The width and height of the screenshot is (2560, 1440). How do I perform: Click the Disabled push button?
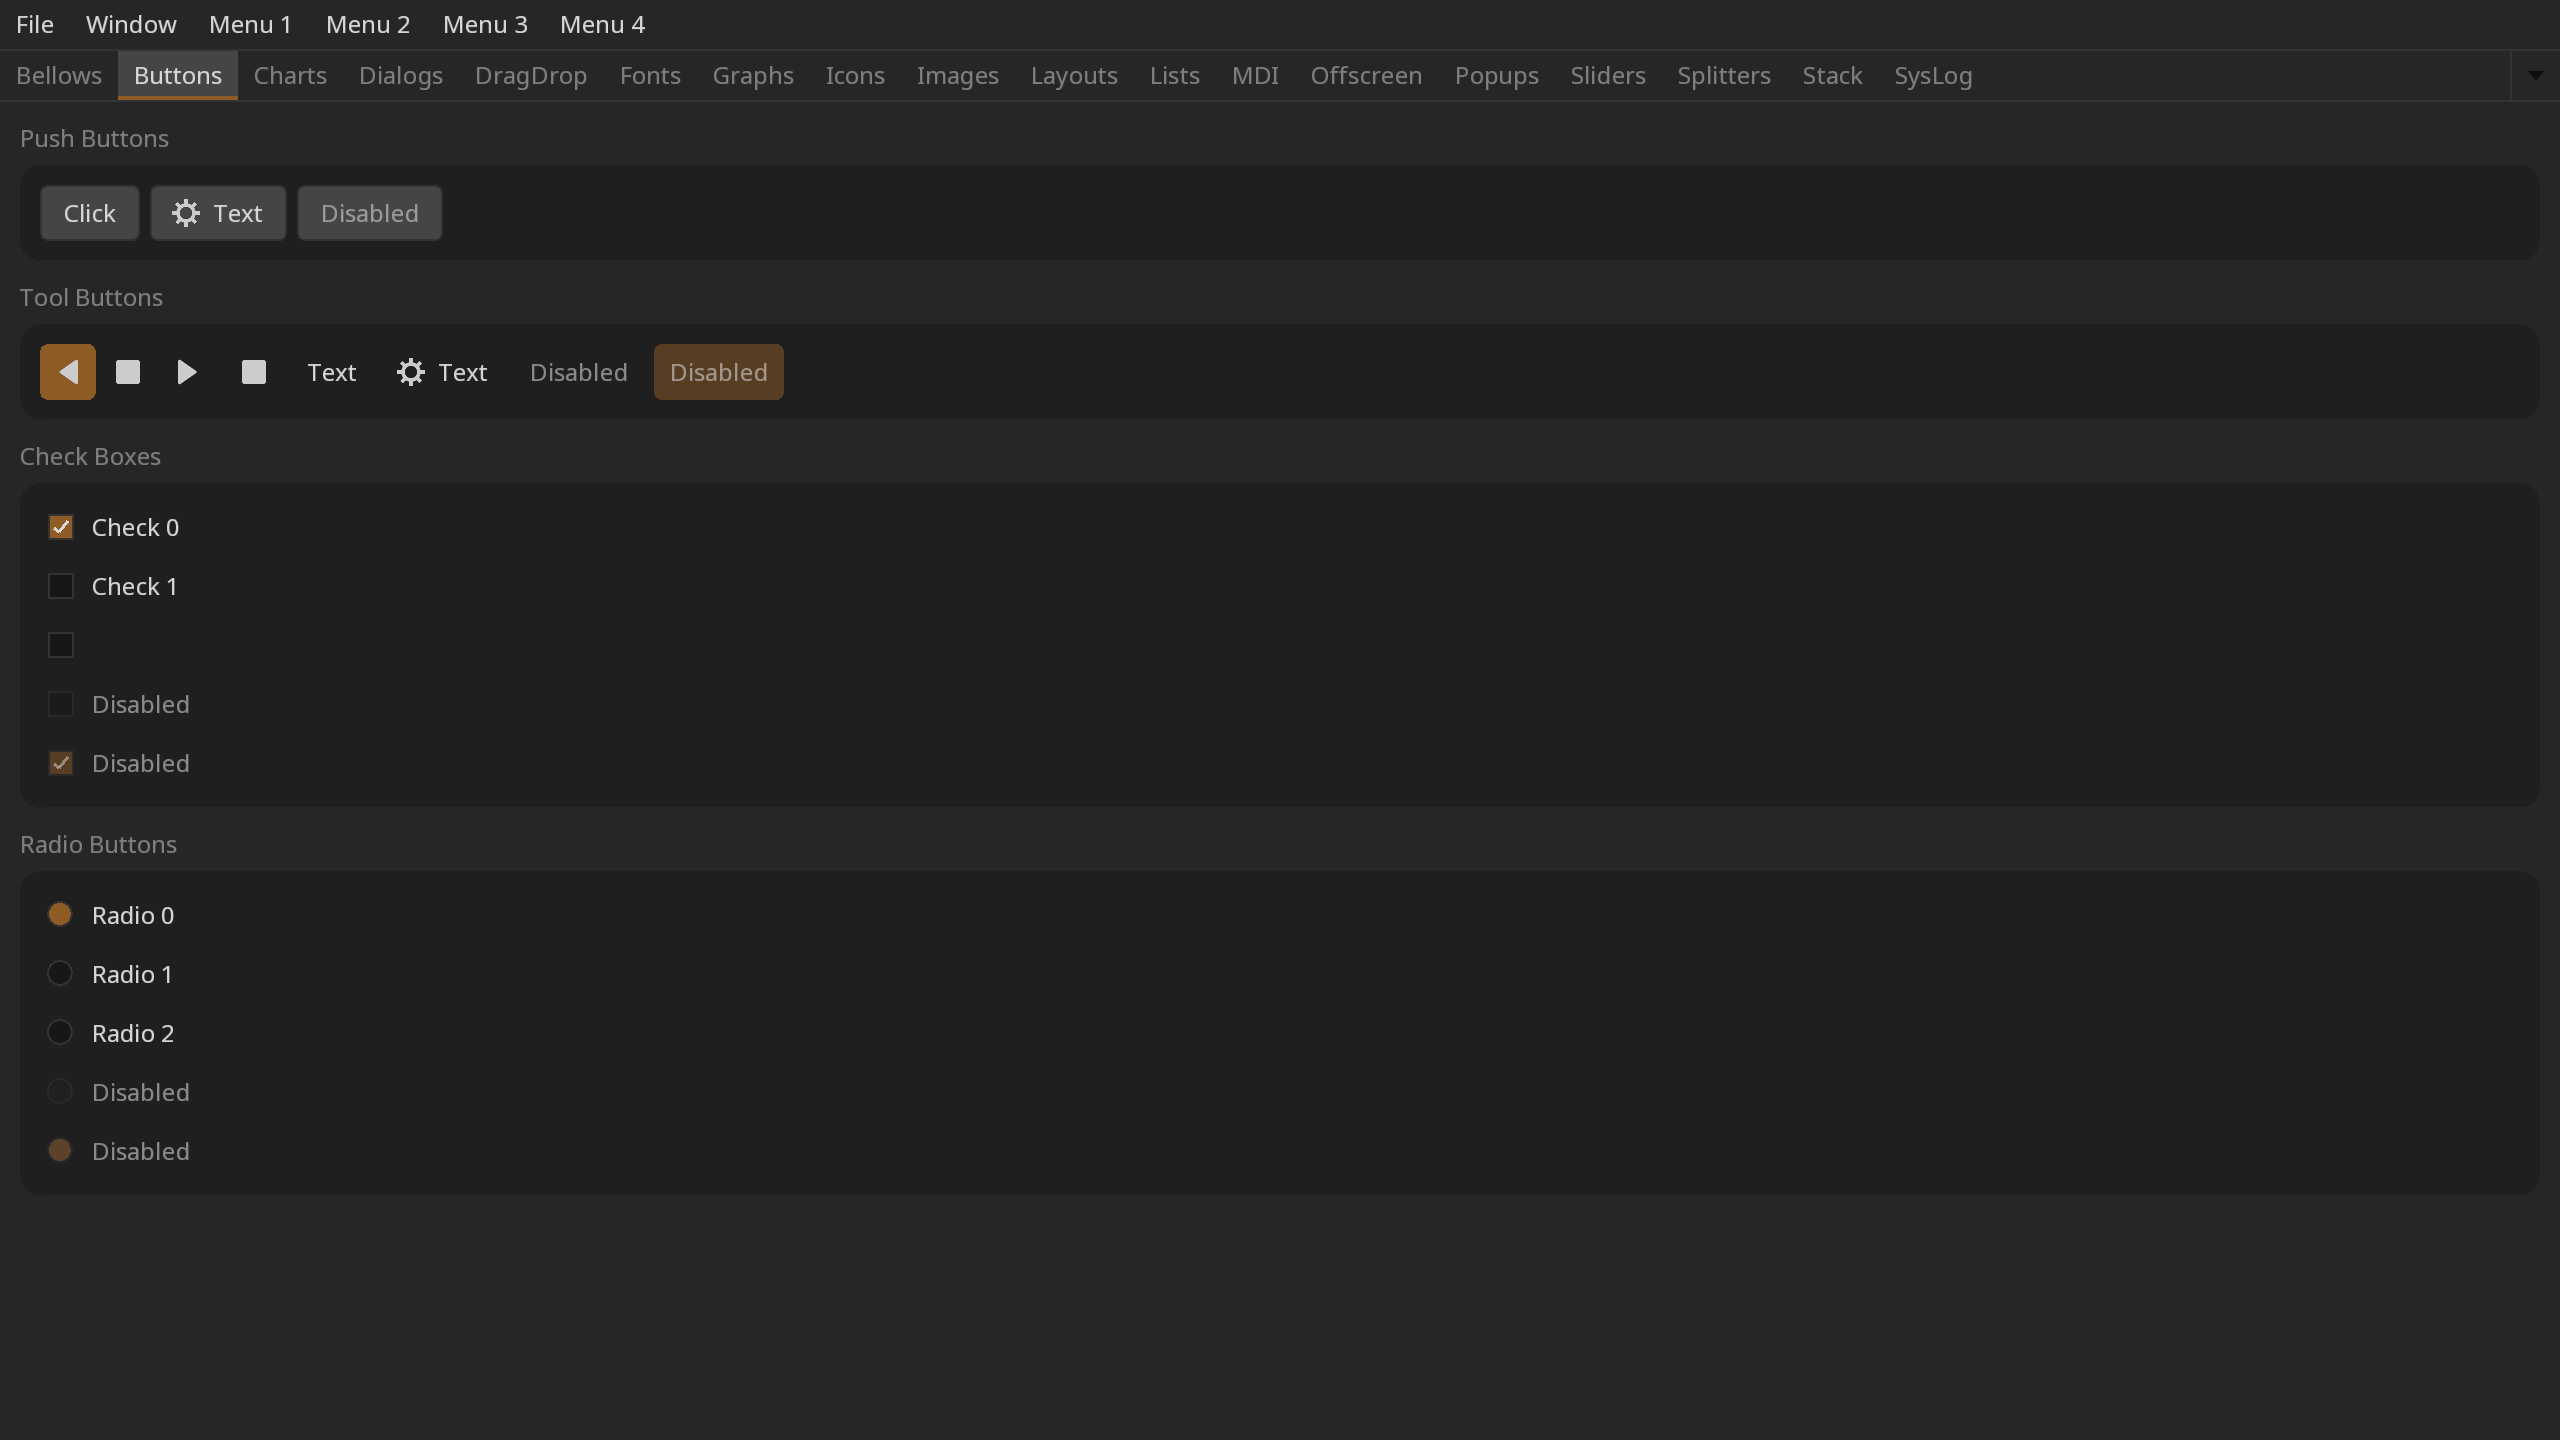pos(370,213)
